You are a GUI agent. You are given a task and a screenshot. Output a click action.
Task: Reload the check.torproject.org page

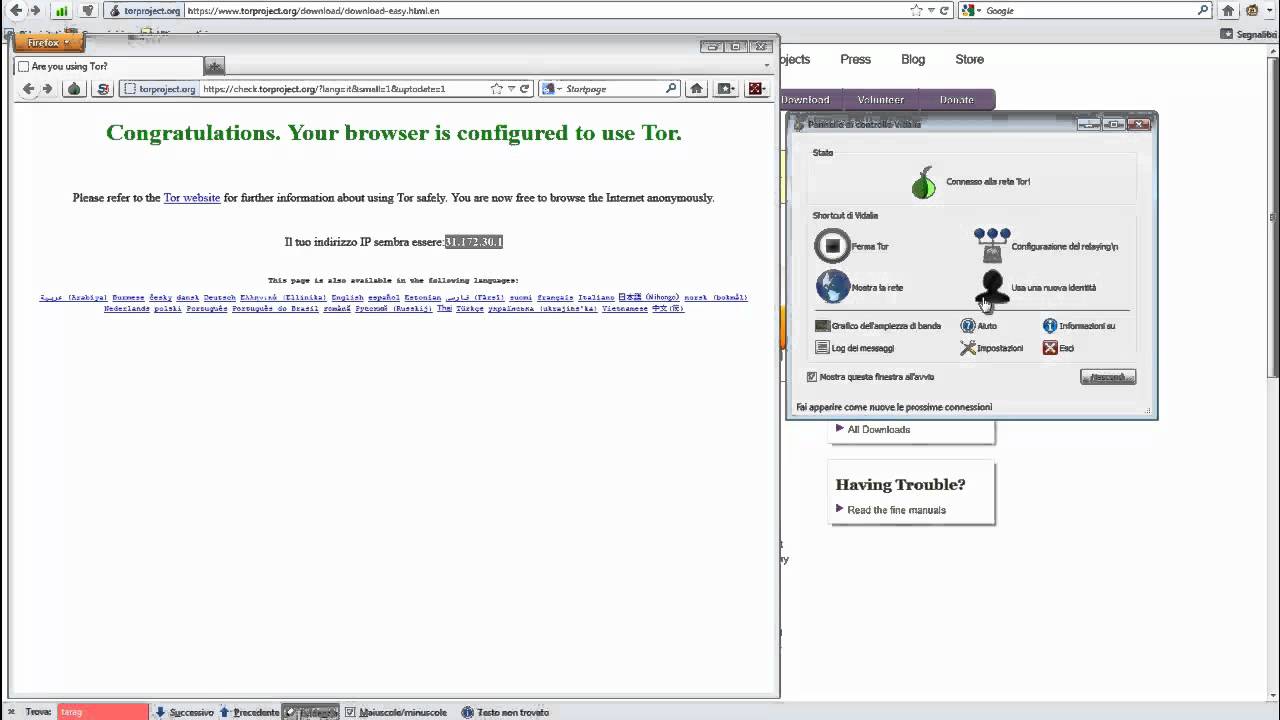(524, 89)
